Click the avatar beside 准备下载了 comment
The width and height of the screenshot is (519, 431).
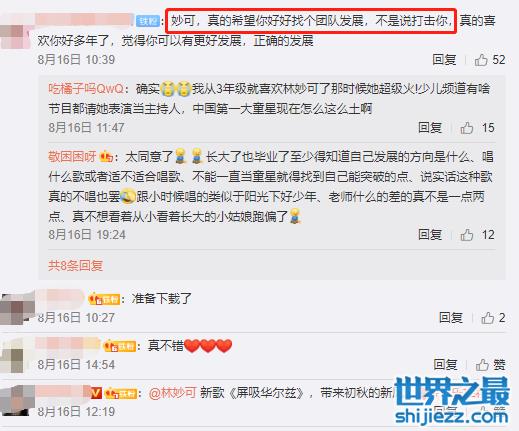tap(17, 308)
